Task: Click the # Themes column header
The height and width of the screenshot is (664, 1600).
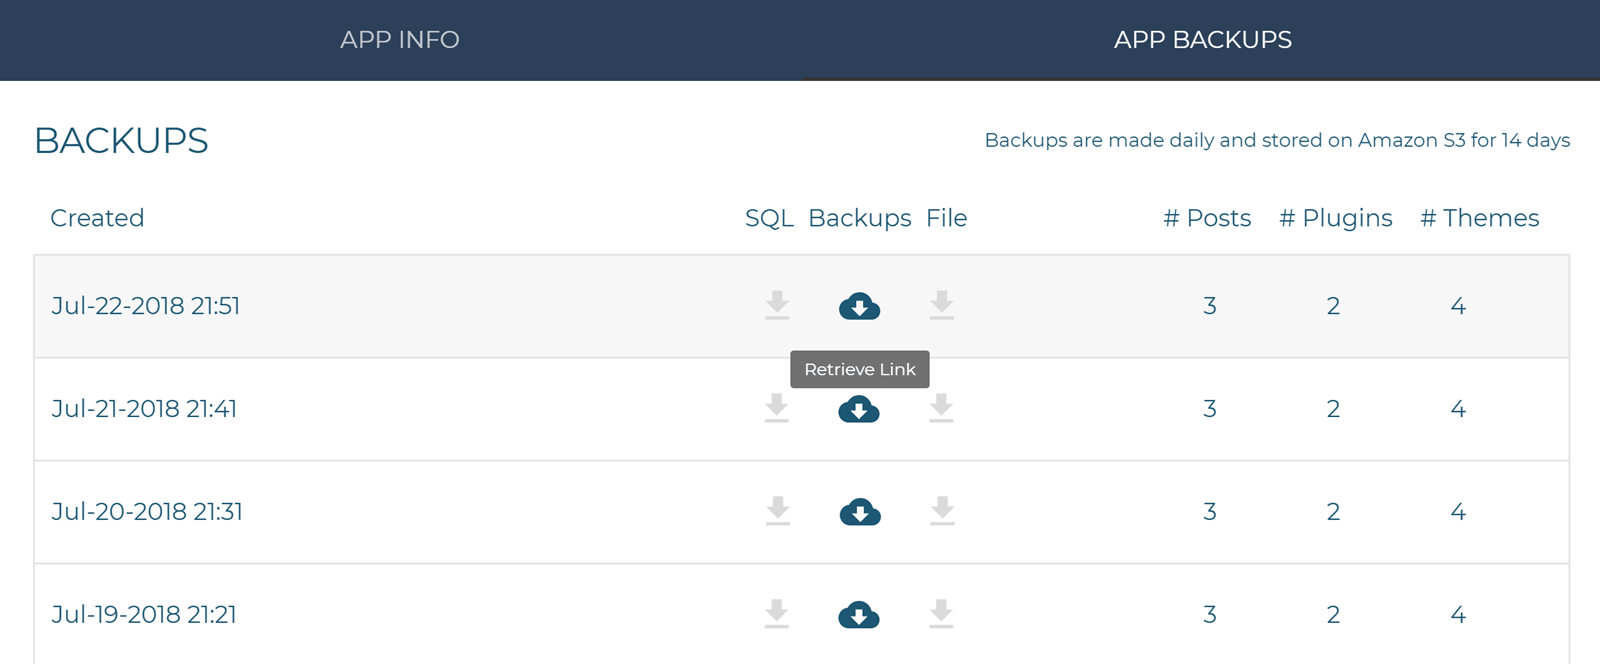Action: [1480, 218]
